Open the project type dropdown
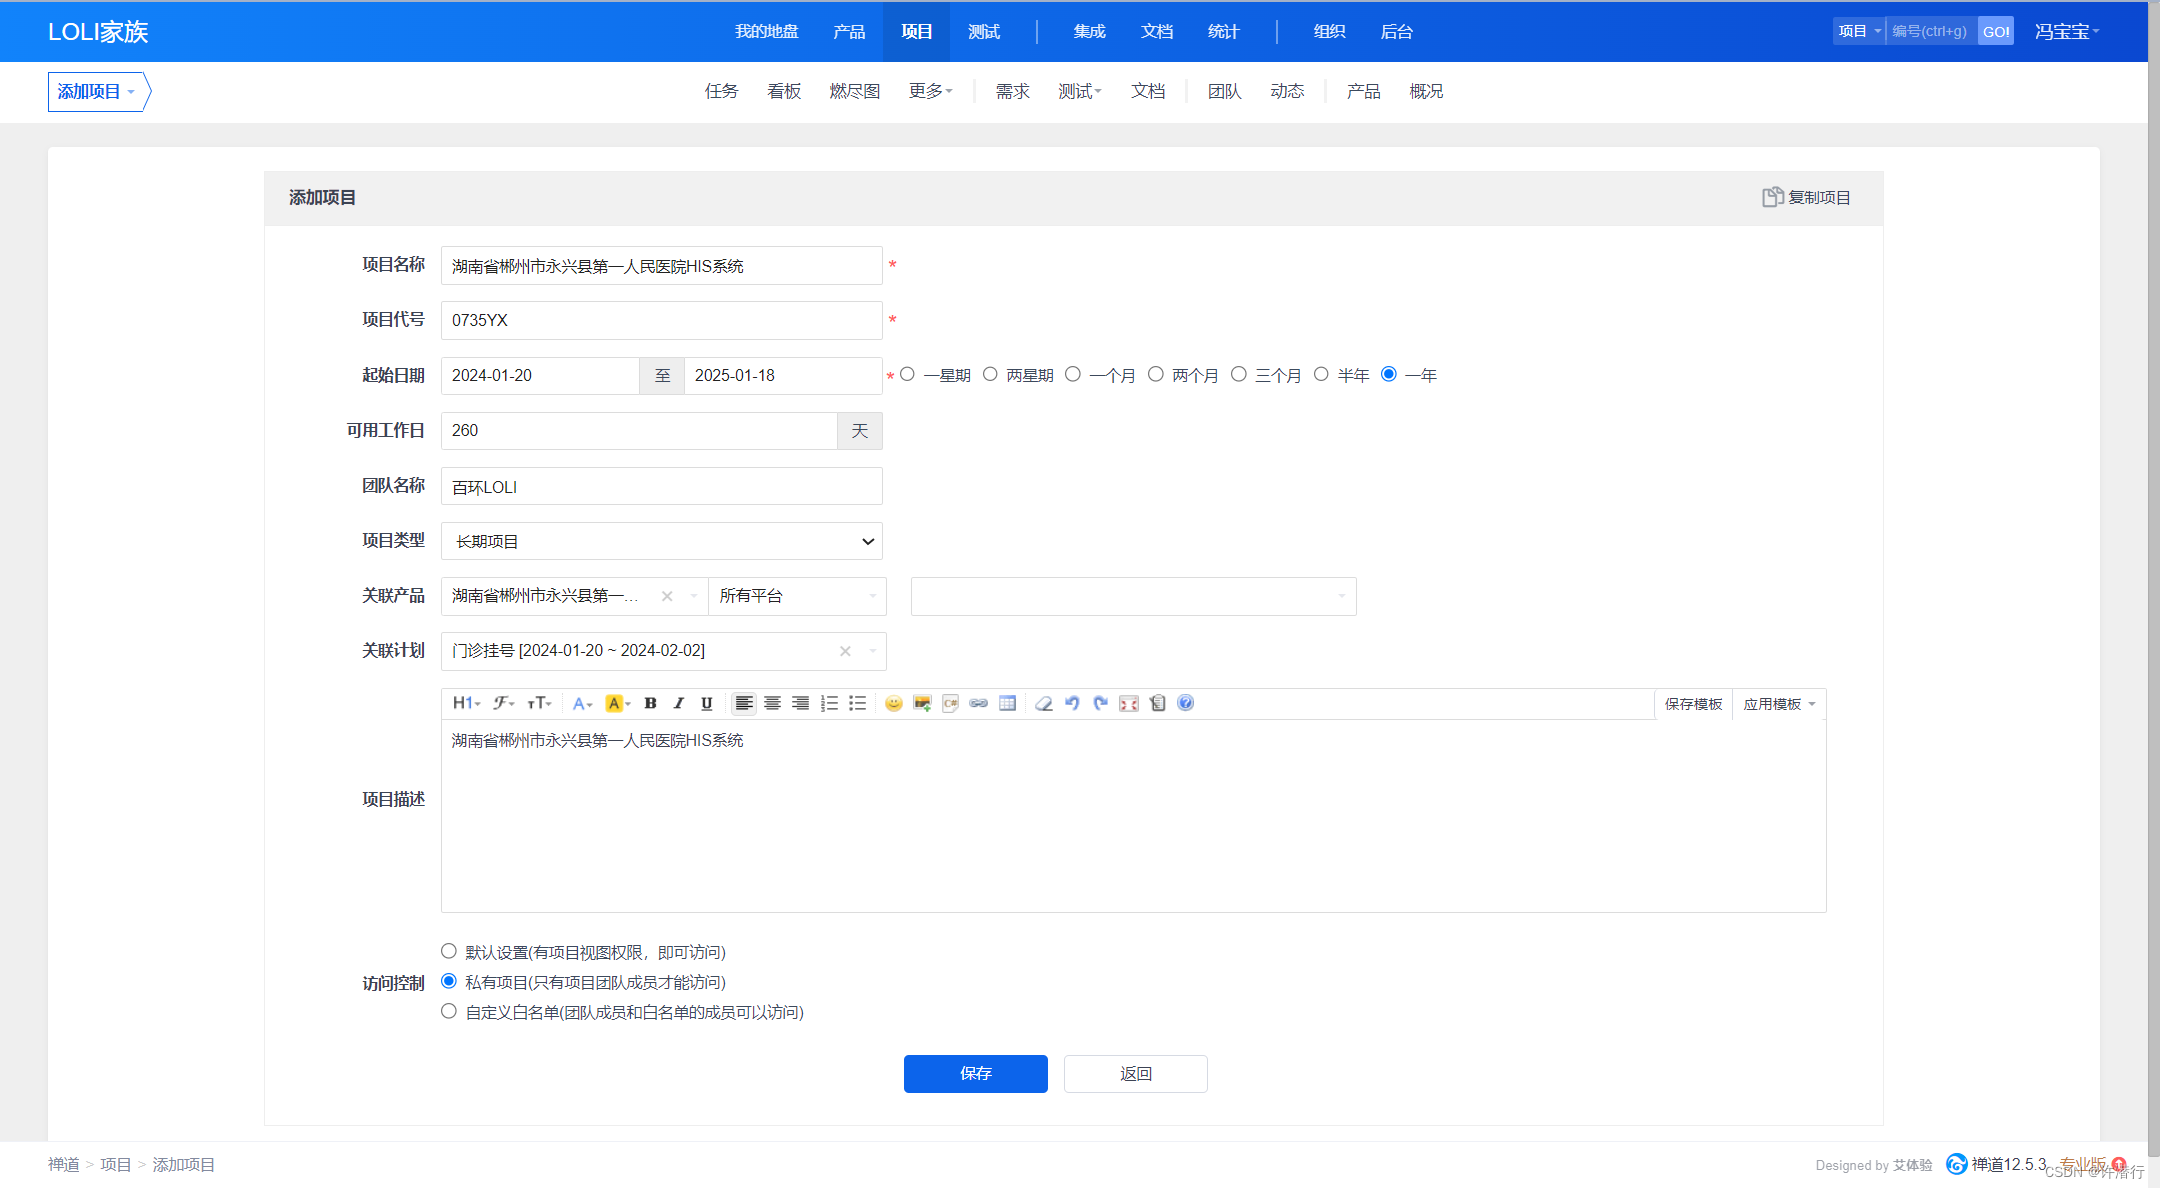 [x=662, y=541]
